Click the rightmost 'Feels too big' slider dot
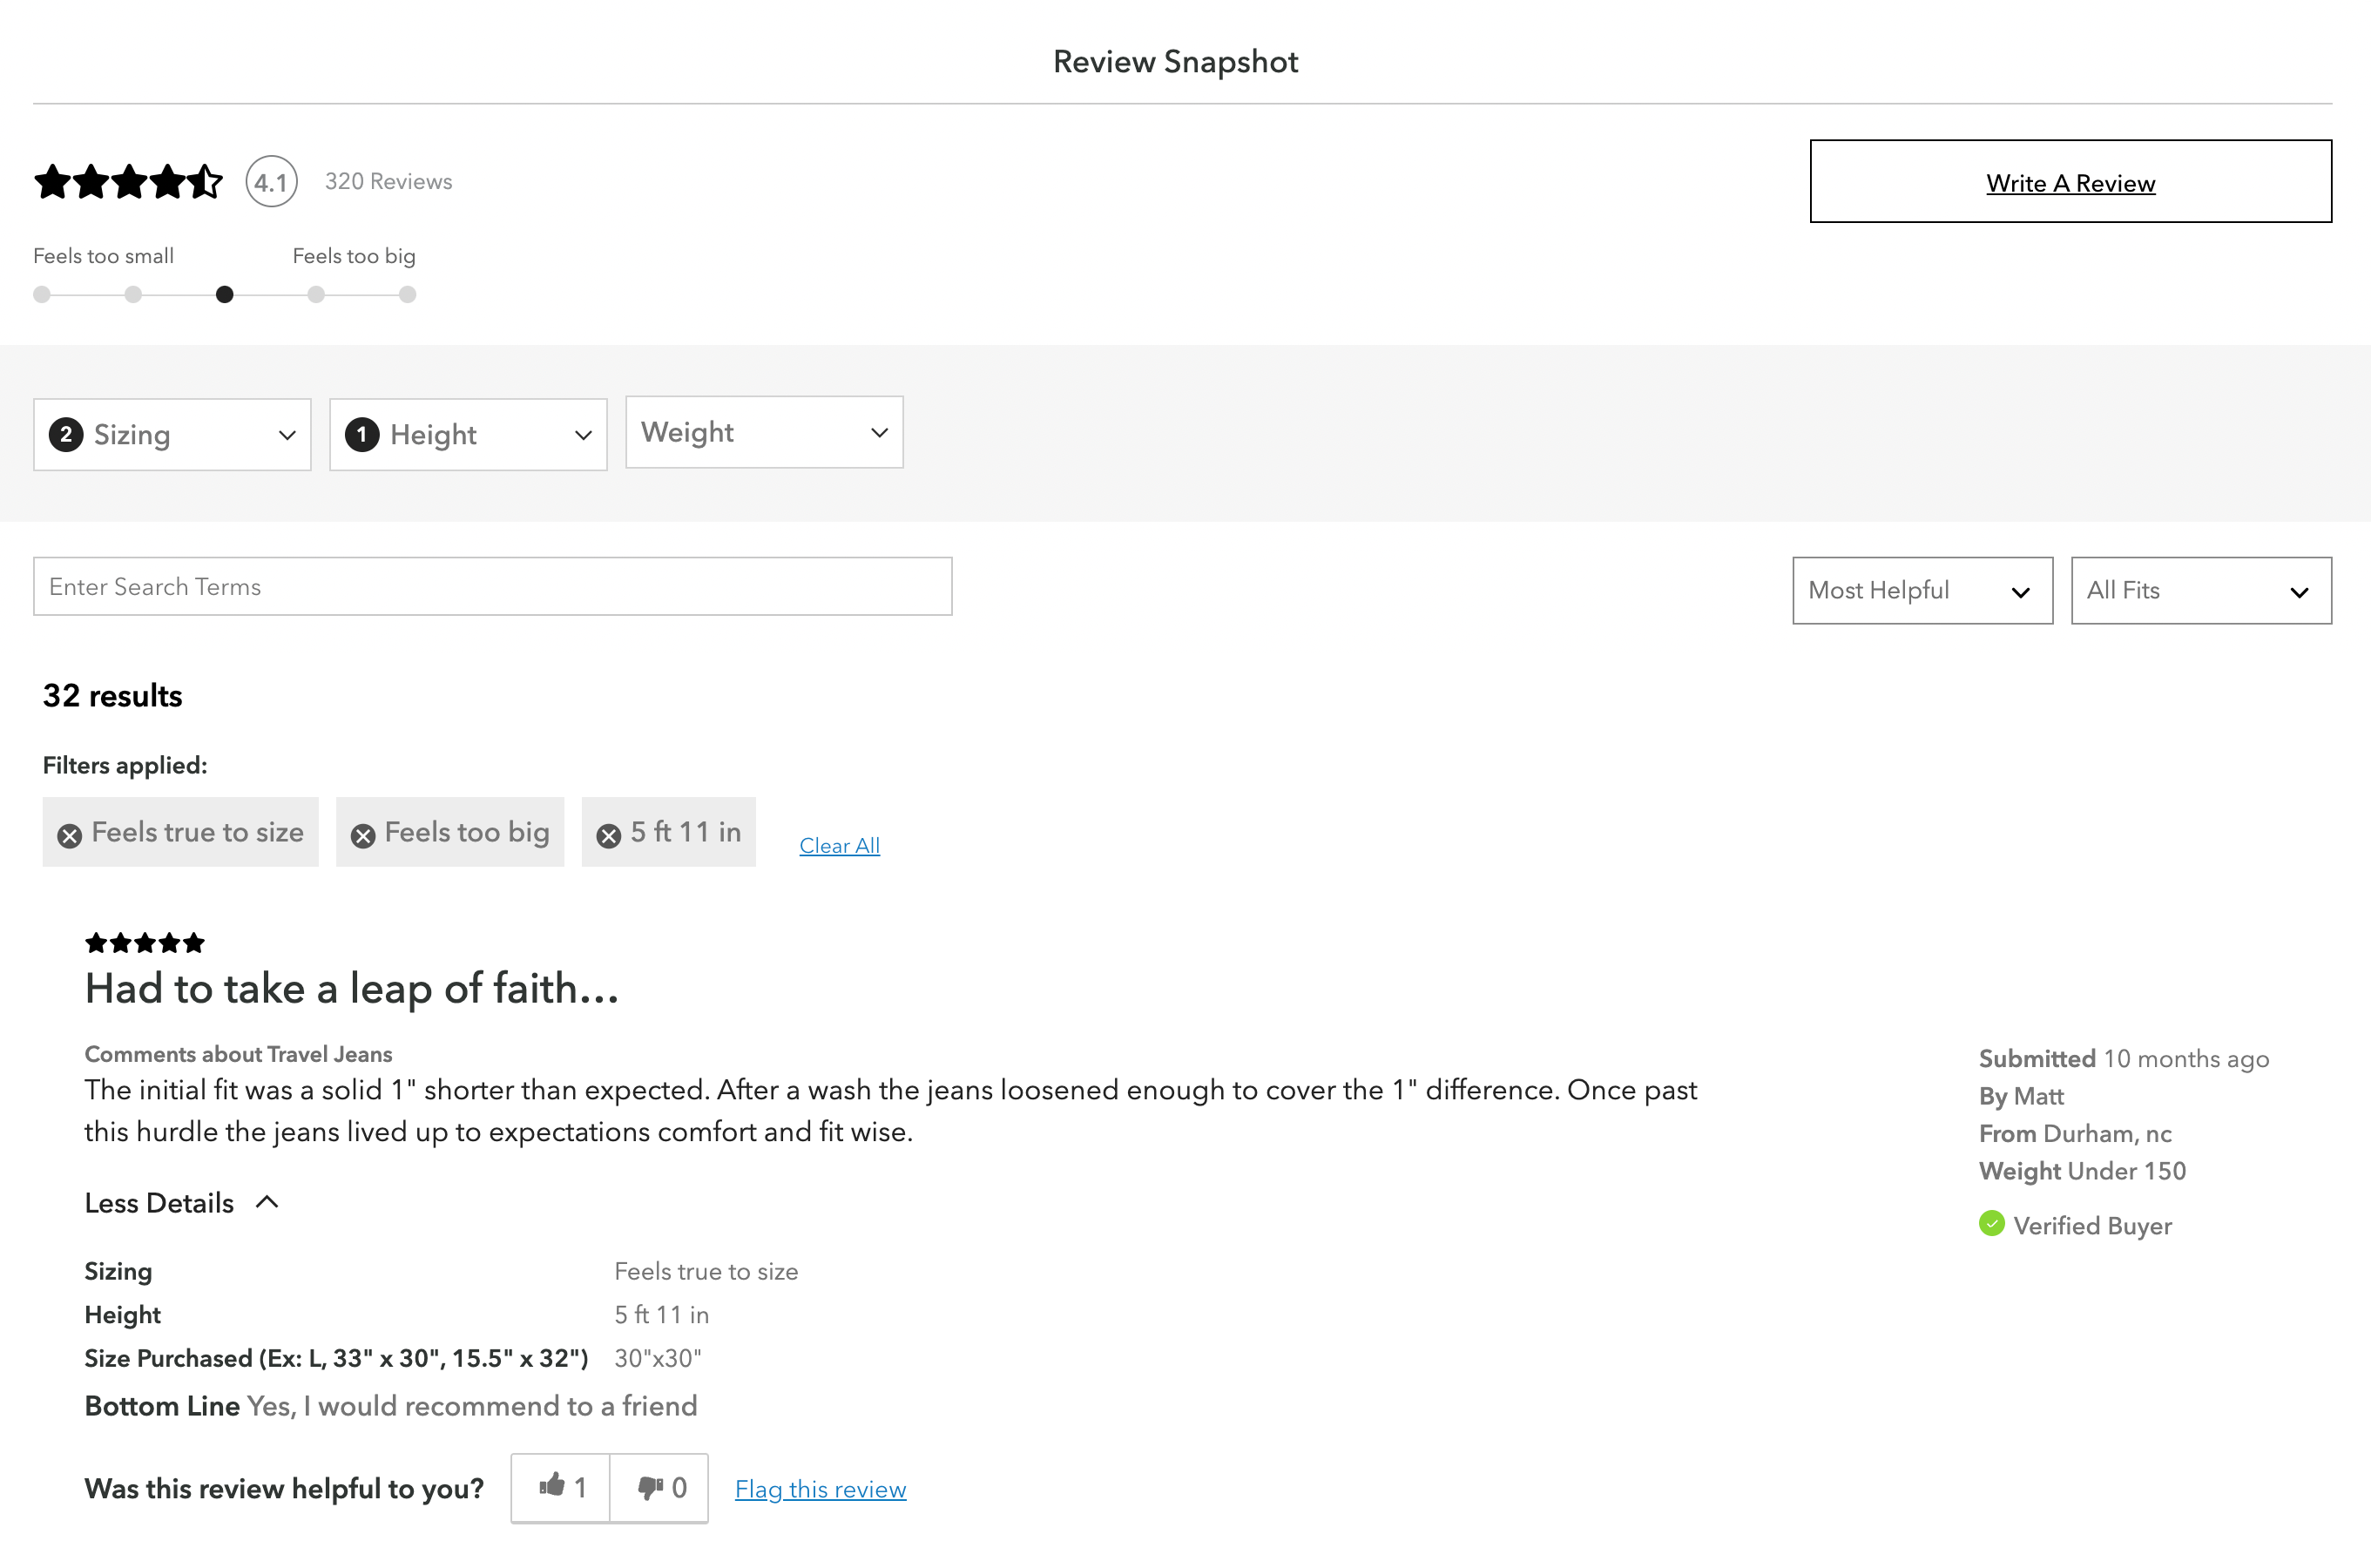The width and height of the screenshot is (2371, 1568). 407,294
